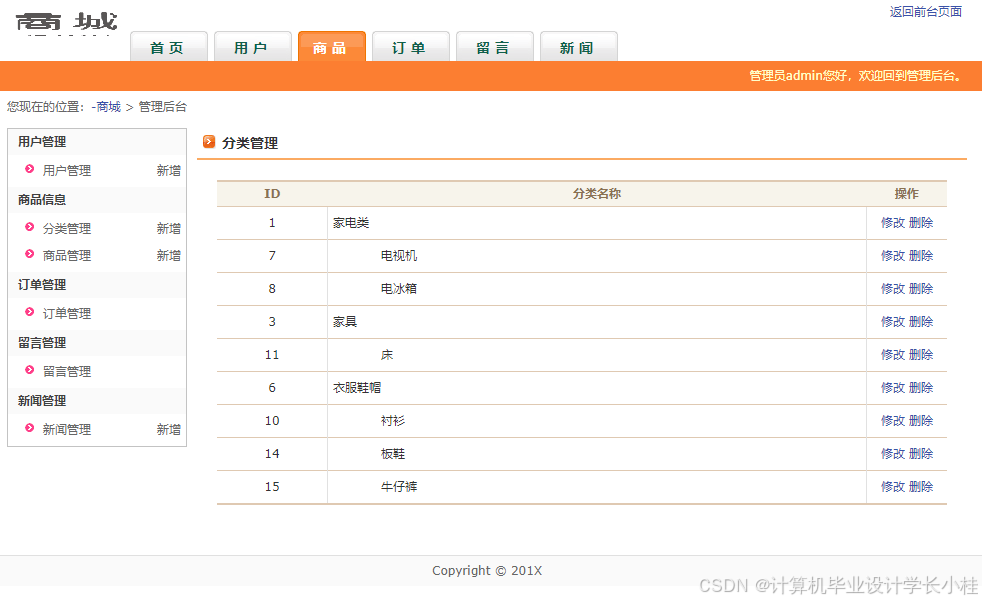Click the orange arrow icon beside 分类管理 heading
982x603 pixels.
click(209, 142)
